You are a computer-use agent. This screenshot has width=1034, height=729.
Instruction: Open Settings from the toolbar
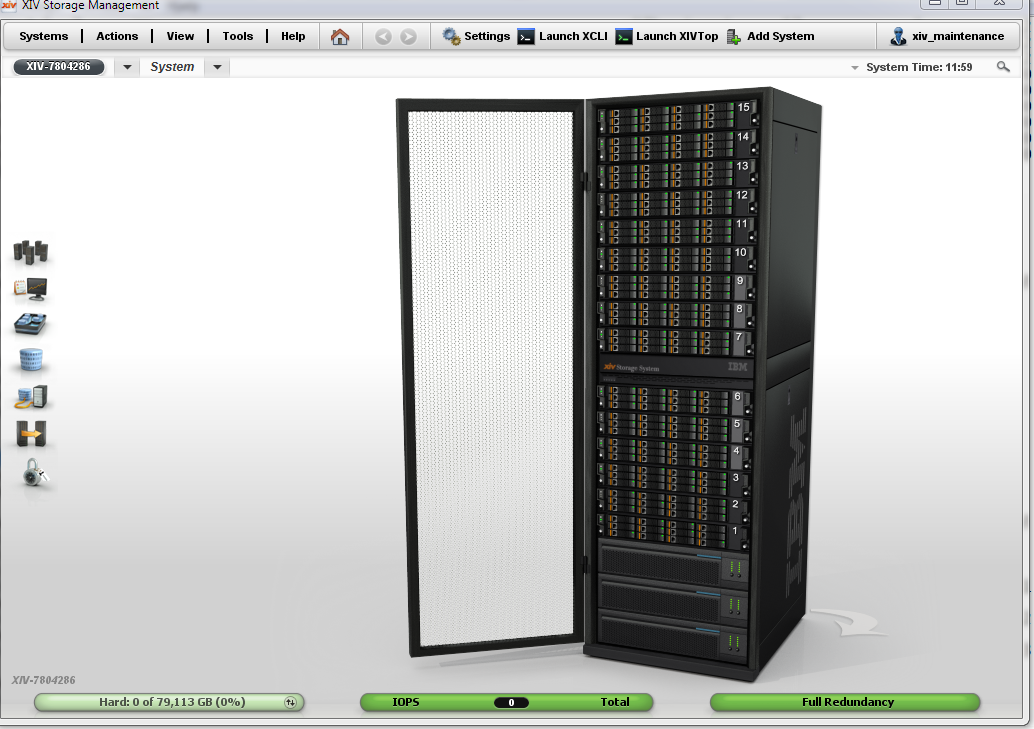point(476,36)
